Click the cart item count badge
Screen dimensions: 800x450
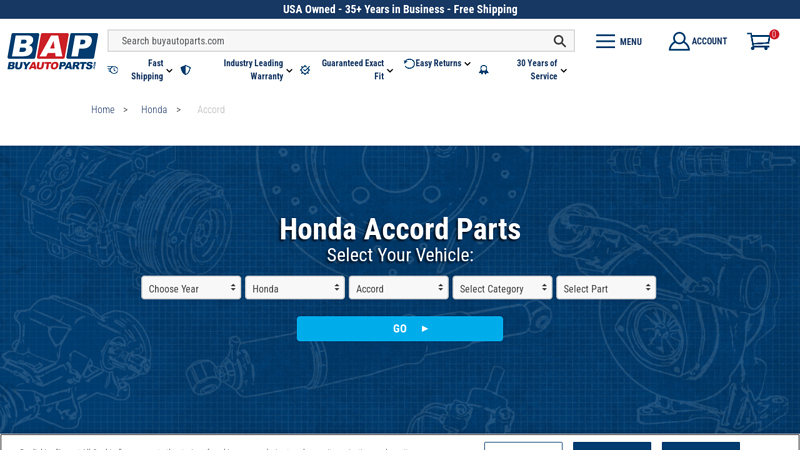click(x=774, y=34)
